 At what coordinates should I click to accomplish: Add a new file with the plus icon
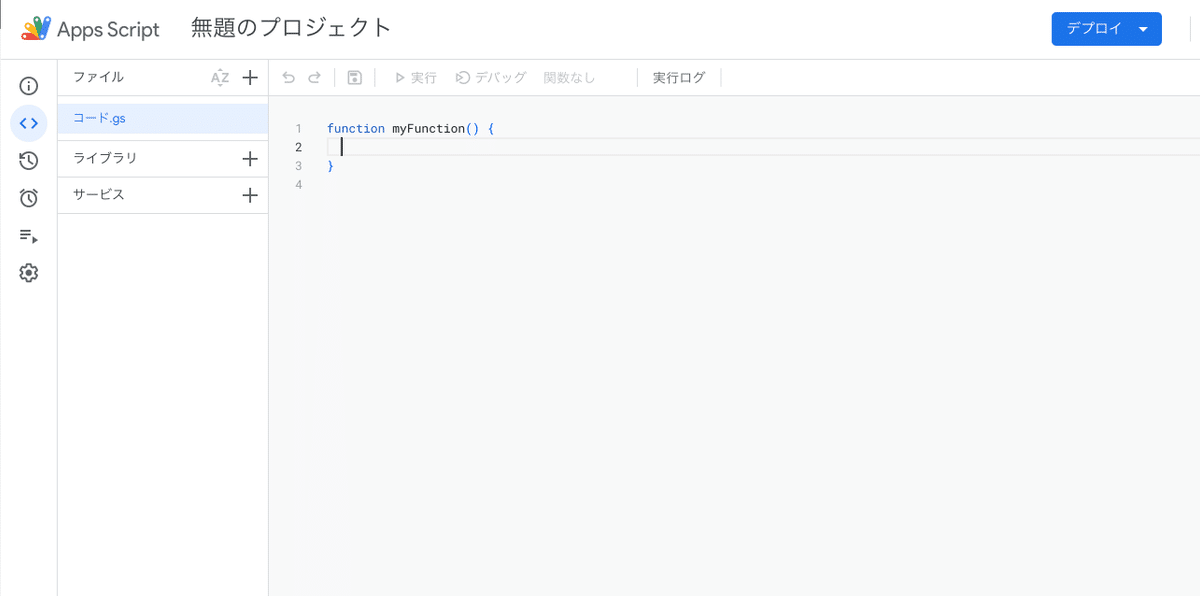coord(250,77)
